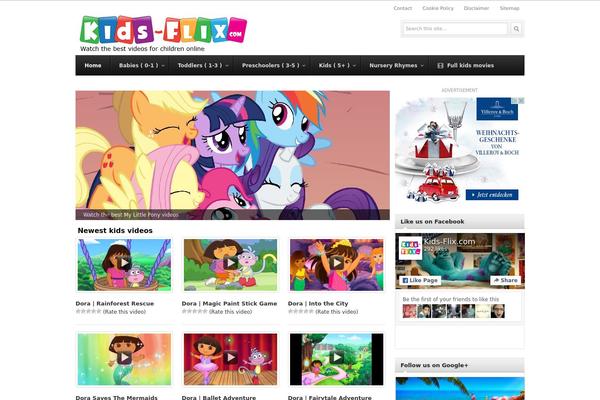Click the search magnifier icon button
This screenshot has width=600, height=400.
516,29
